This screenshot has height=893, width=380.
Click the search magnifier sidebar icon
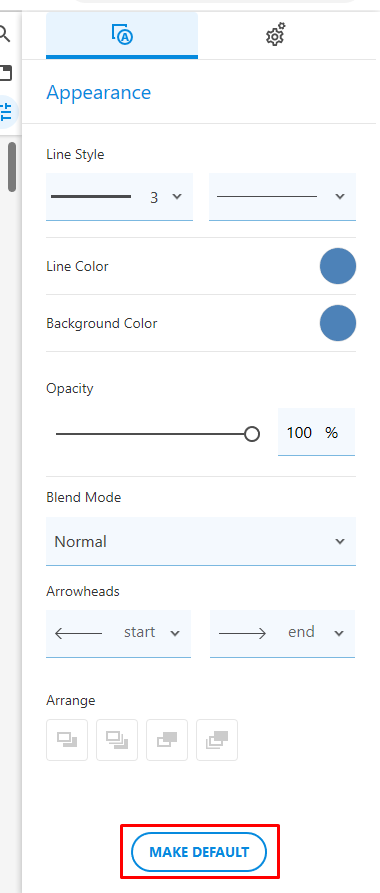pos(5,34)
